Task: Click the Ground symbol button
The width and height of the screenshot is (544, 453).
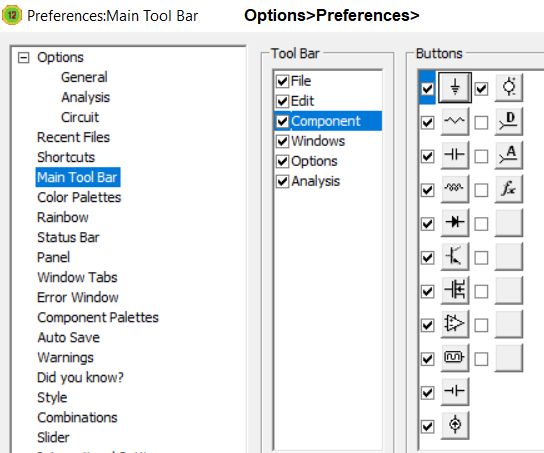Action: [455, 88]
